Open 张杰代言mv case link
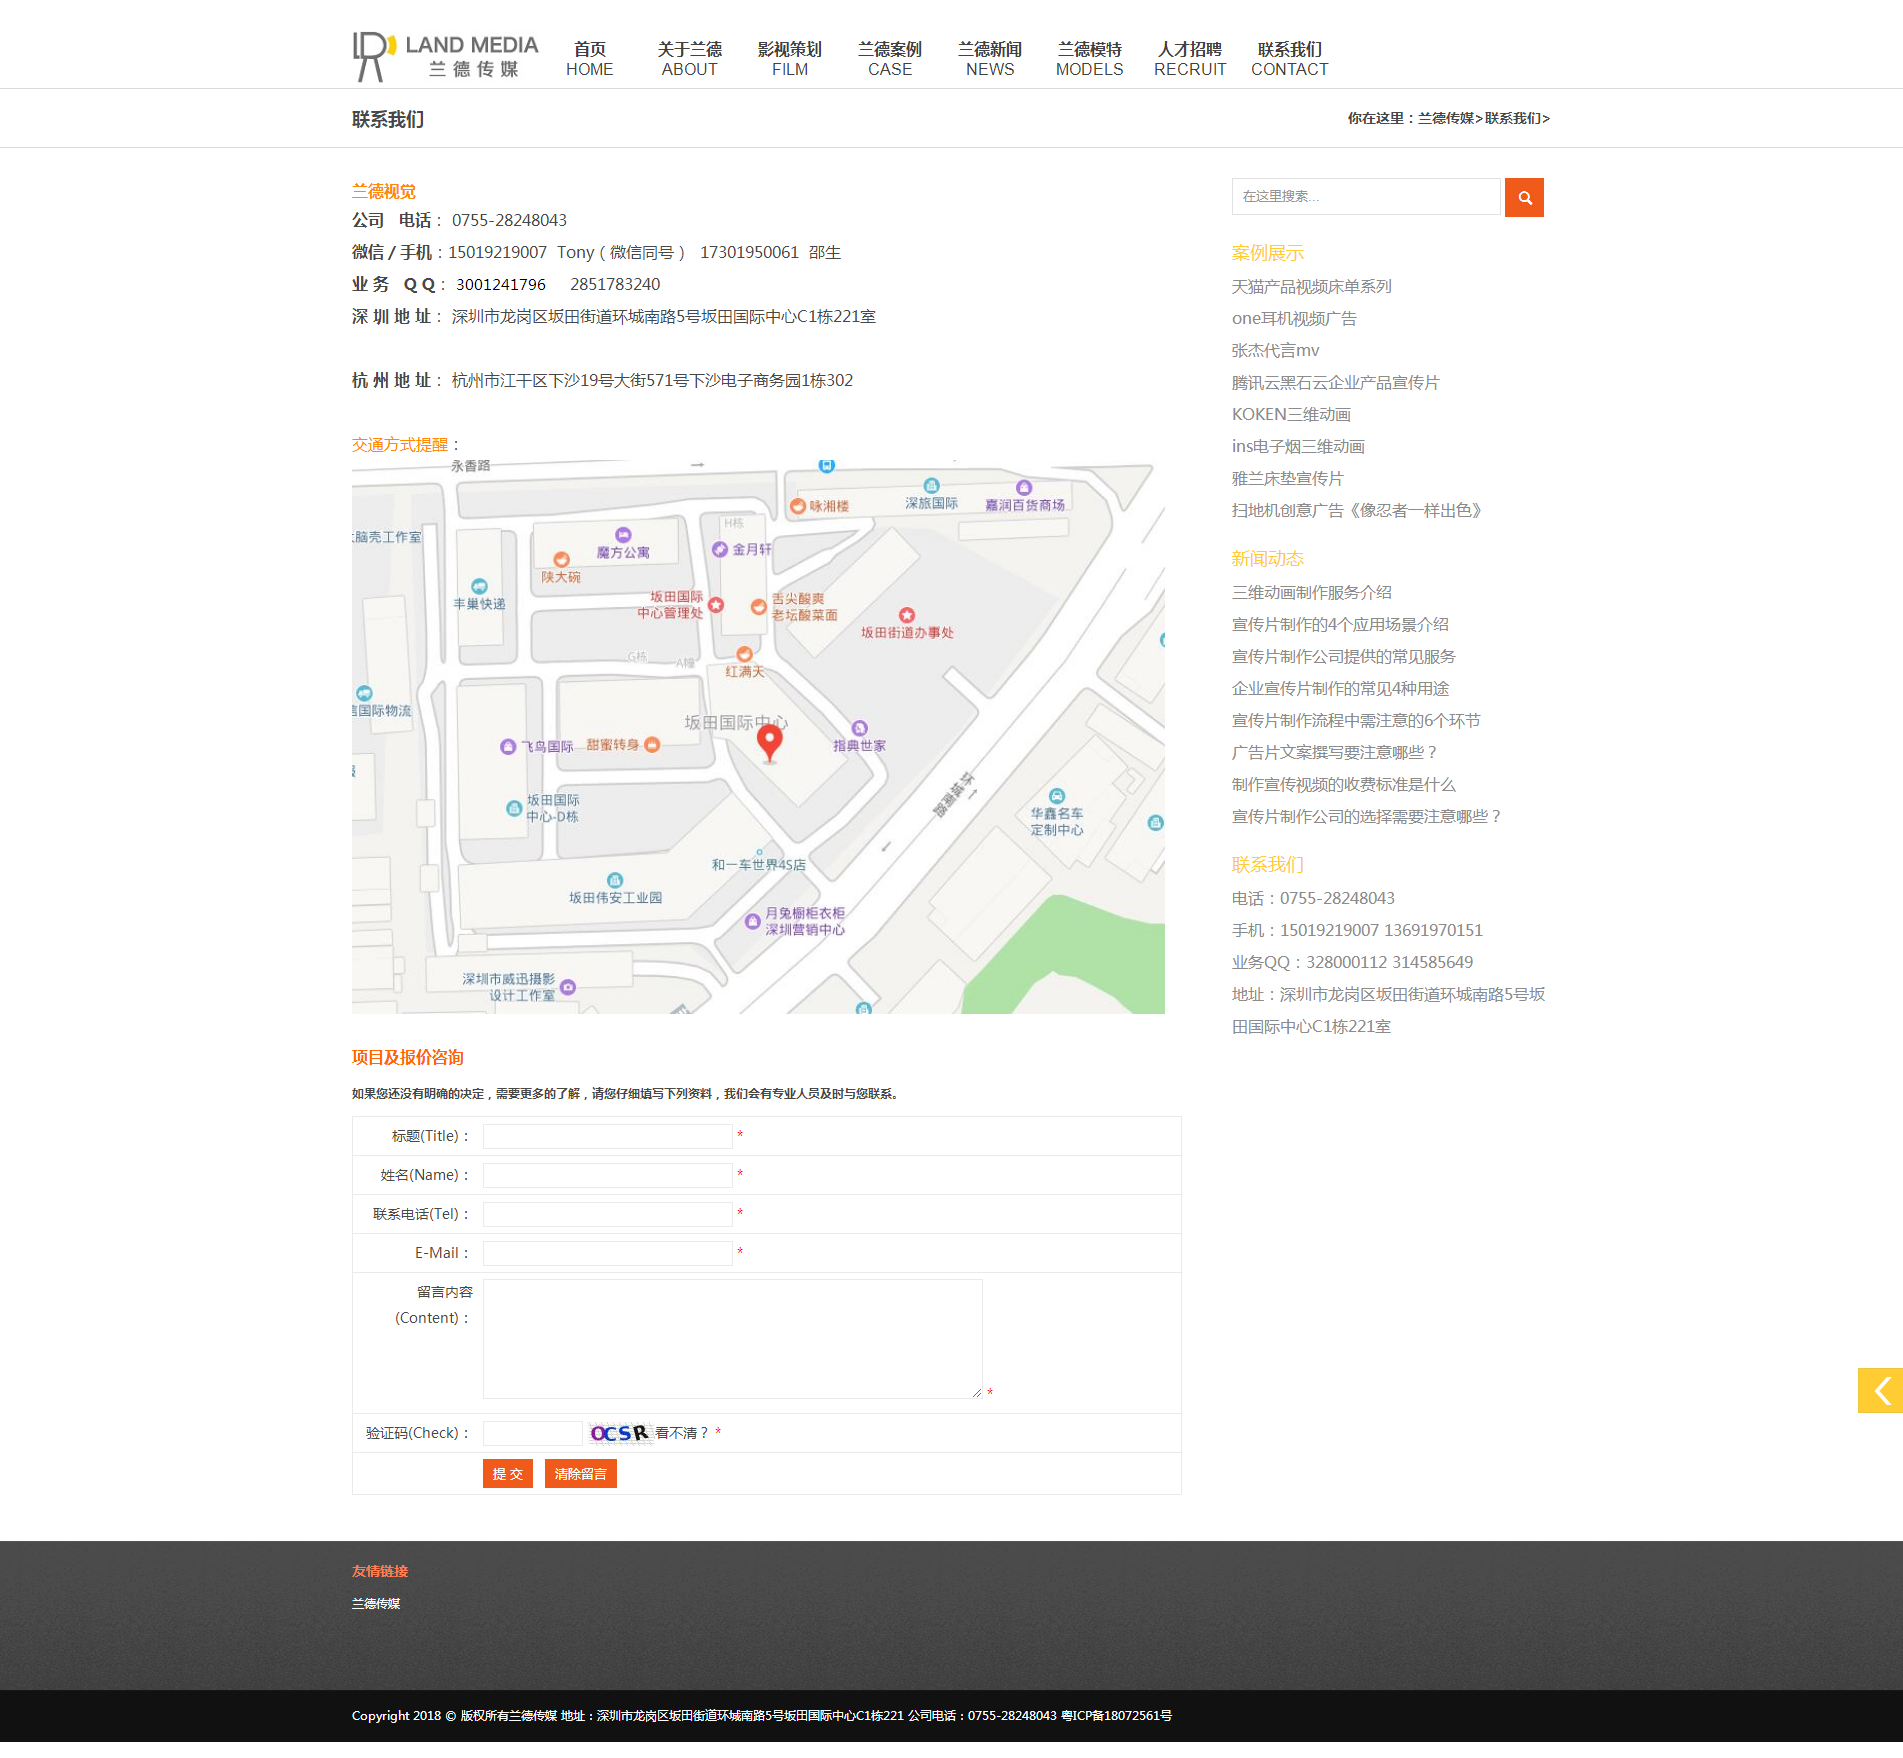 (1275, 351)
